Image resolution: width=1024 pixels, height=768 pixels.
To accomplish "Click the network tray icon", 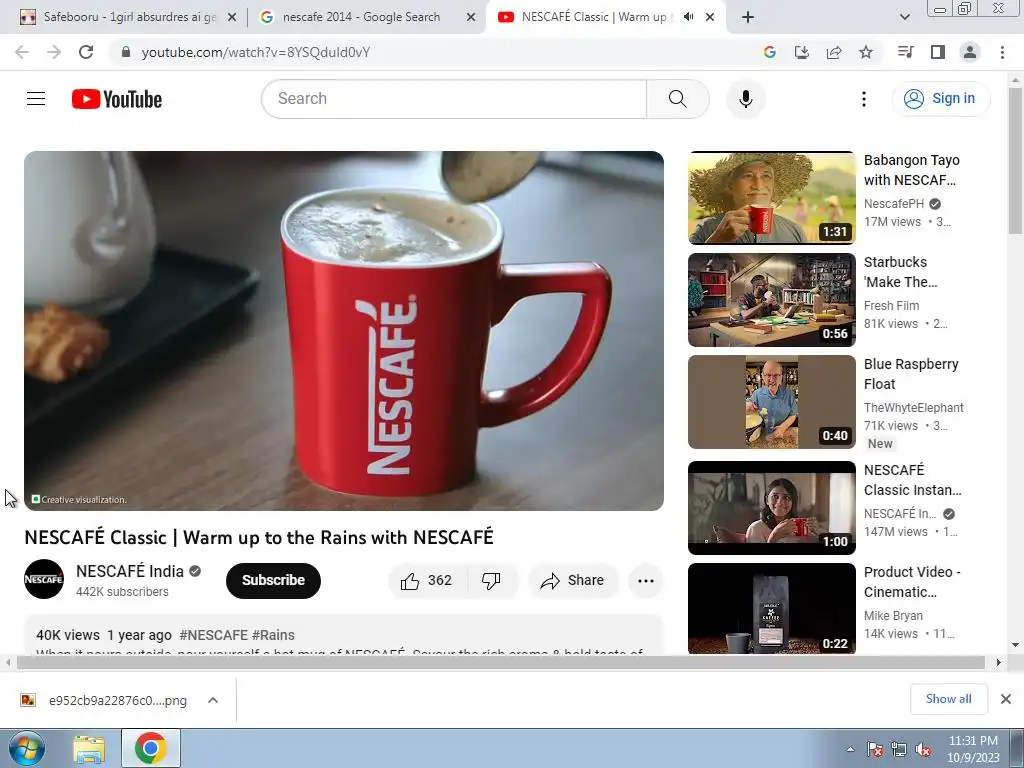I will coord(899,750).
